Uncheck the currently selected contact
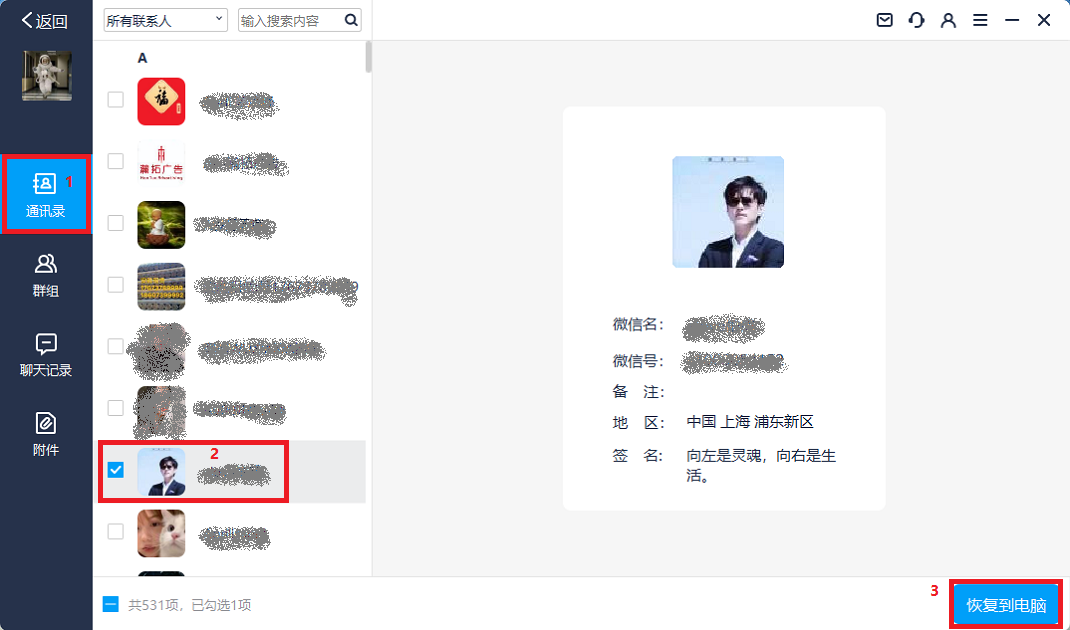The width and height of the screenshot is (1070, 630). (115, 468)
